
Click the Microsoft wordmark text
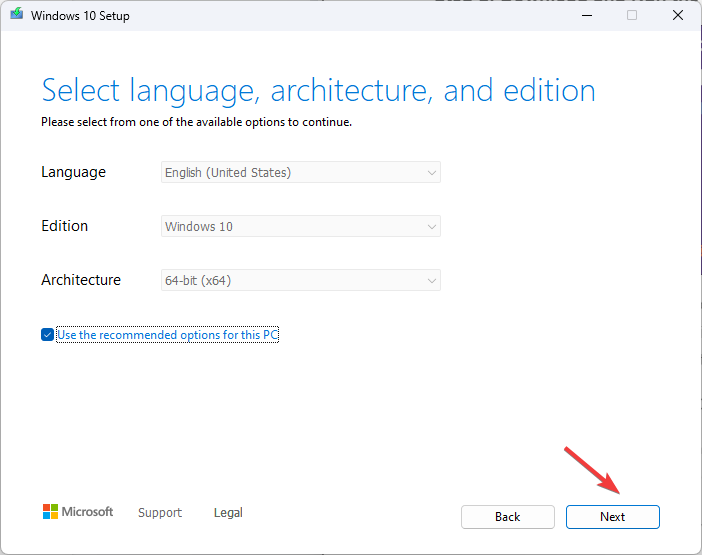[x=88, y=512]
